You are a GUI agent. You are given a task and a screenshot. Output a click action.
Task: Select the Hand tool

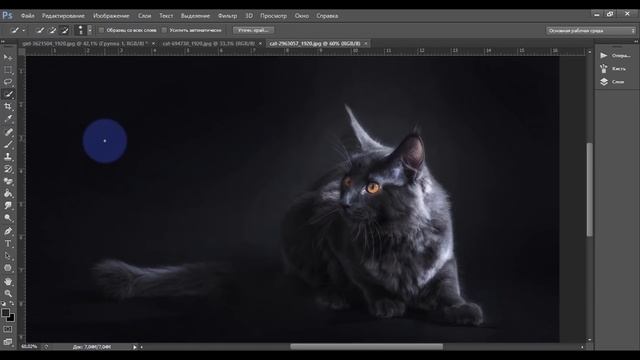pos(8,281)
